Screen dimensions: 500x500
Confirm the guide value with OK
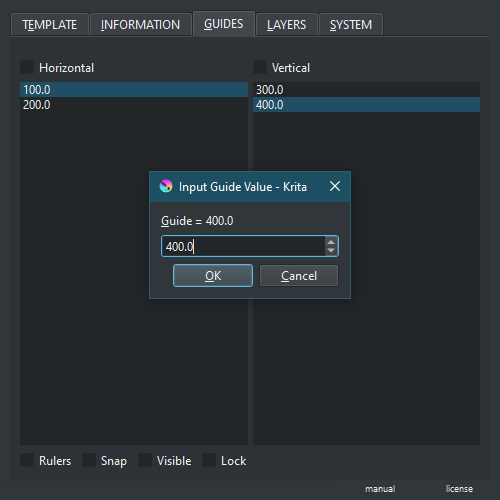pos(213,276)
